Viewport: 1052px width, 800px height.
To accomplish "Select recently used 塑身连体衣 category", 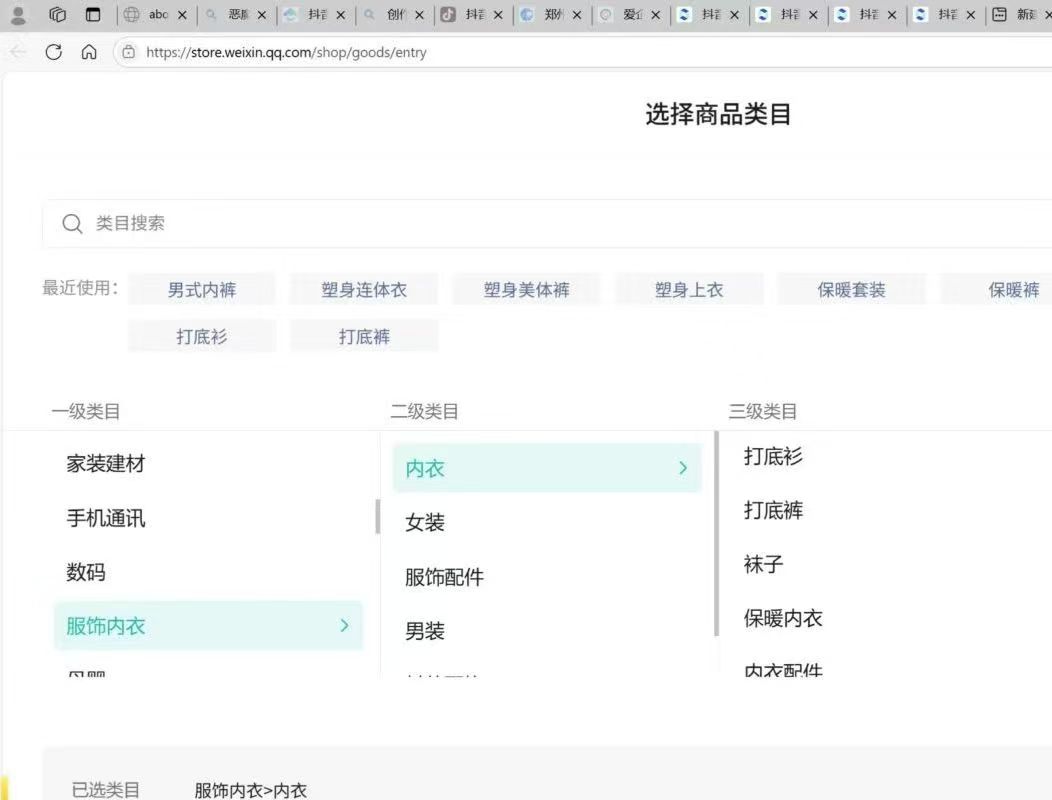I will point(364,290).
